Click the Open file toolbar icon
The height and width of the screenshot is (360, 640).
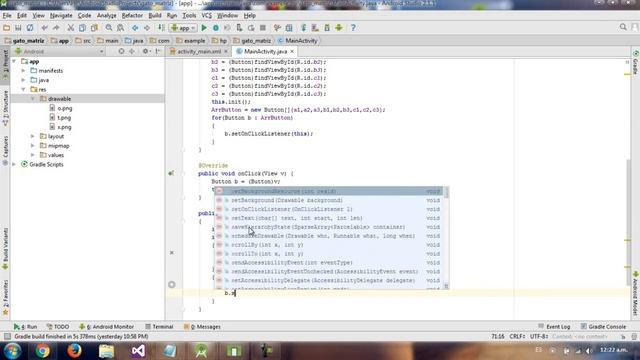coord(7,28)
